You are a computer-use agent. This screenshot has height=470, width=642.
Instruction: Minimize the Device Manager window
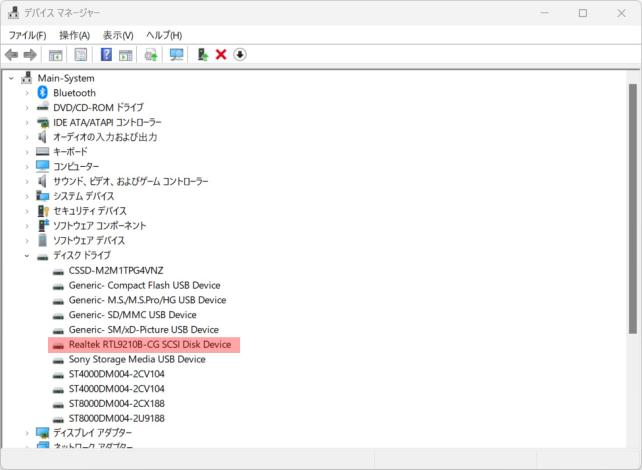[545, 13]
